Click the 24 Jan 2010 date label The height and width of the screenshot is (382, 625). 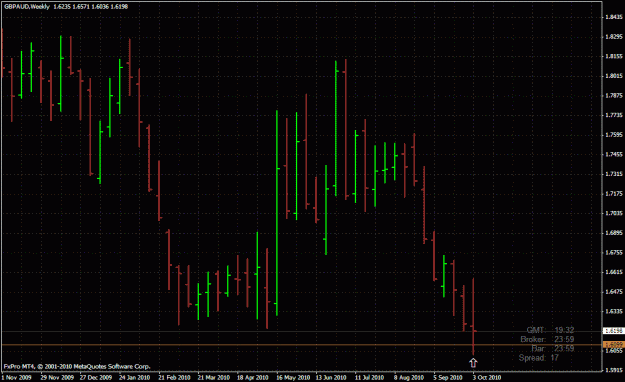134,377
